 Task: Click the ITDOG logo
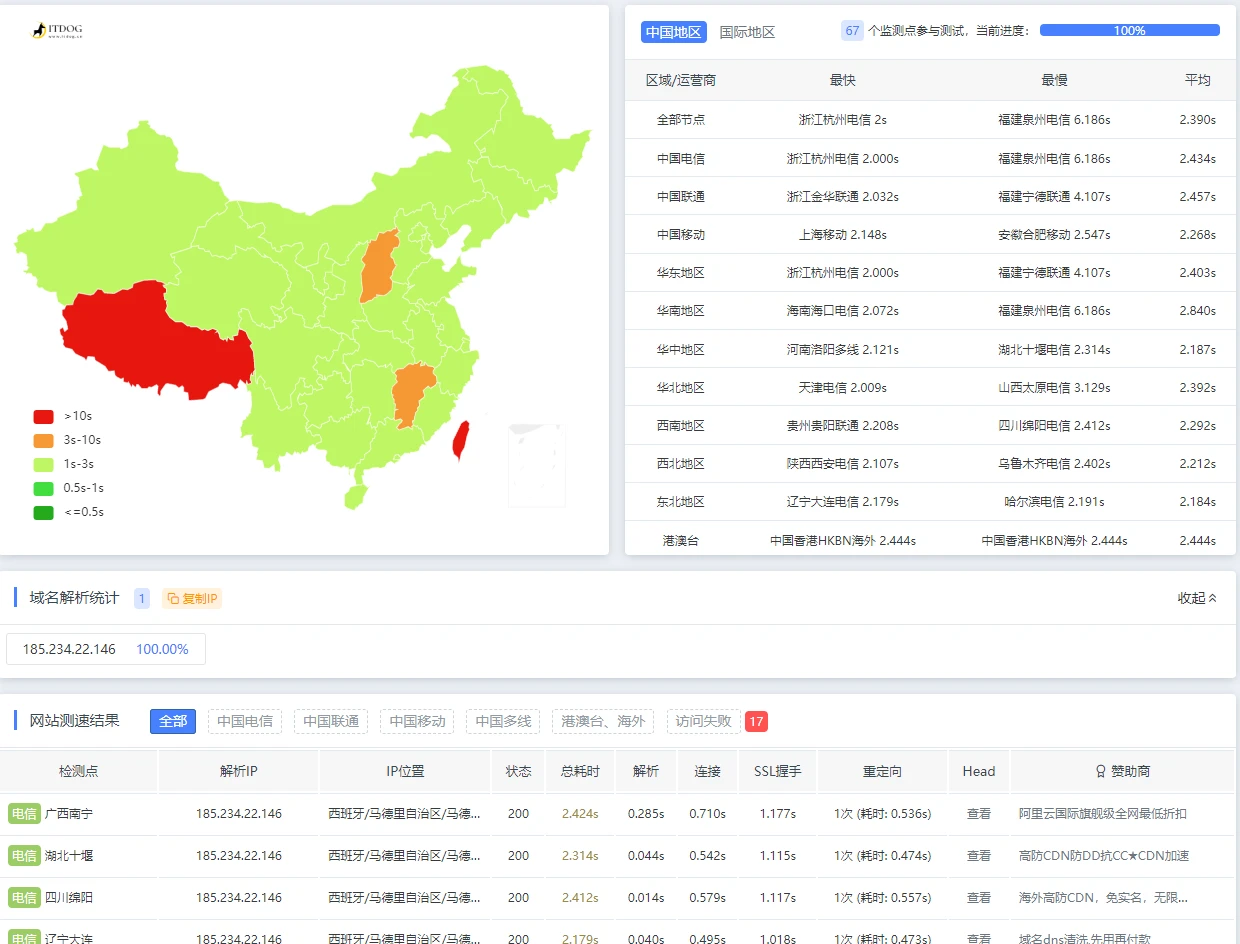click(x=57, y=31)
